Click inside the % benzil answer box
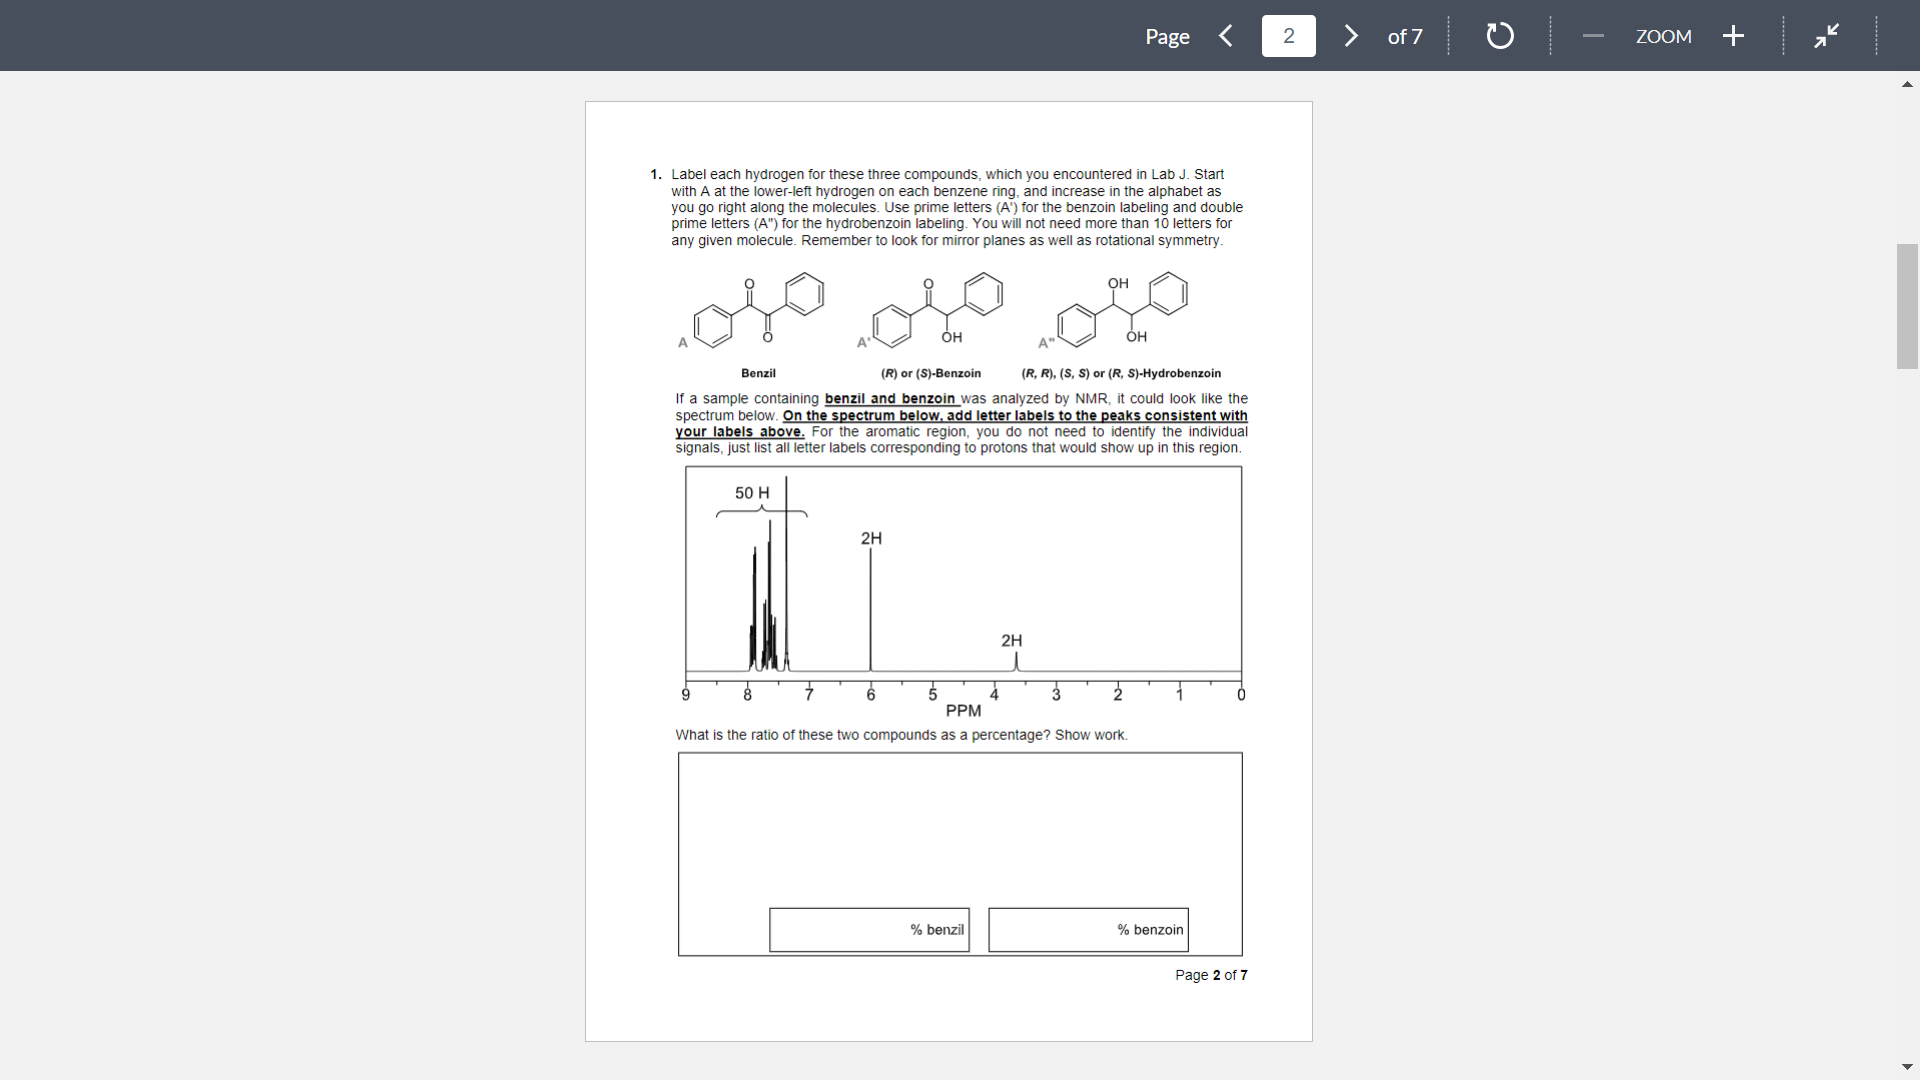 pos(868,929)
